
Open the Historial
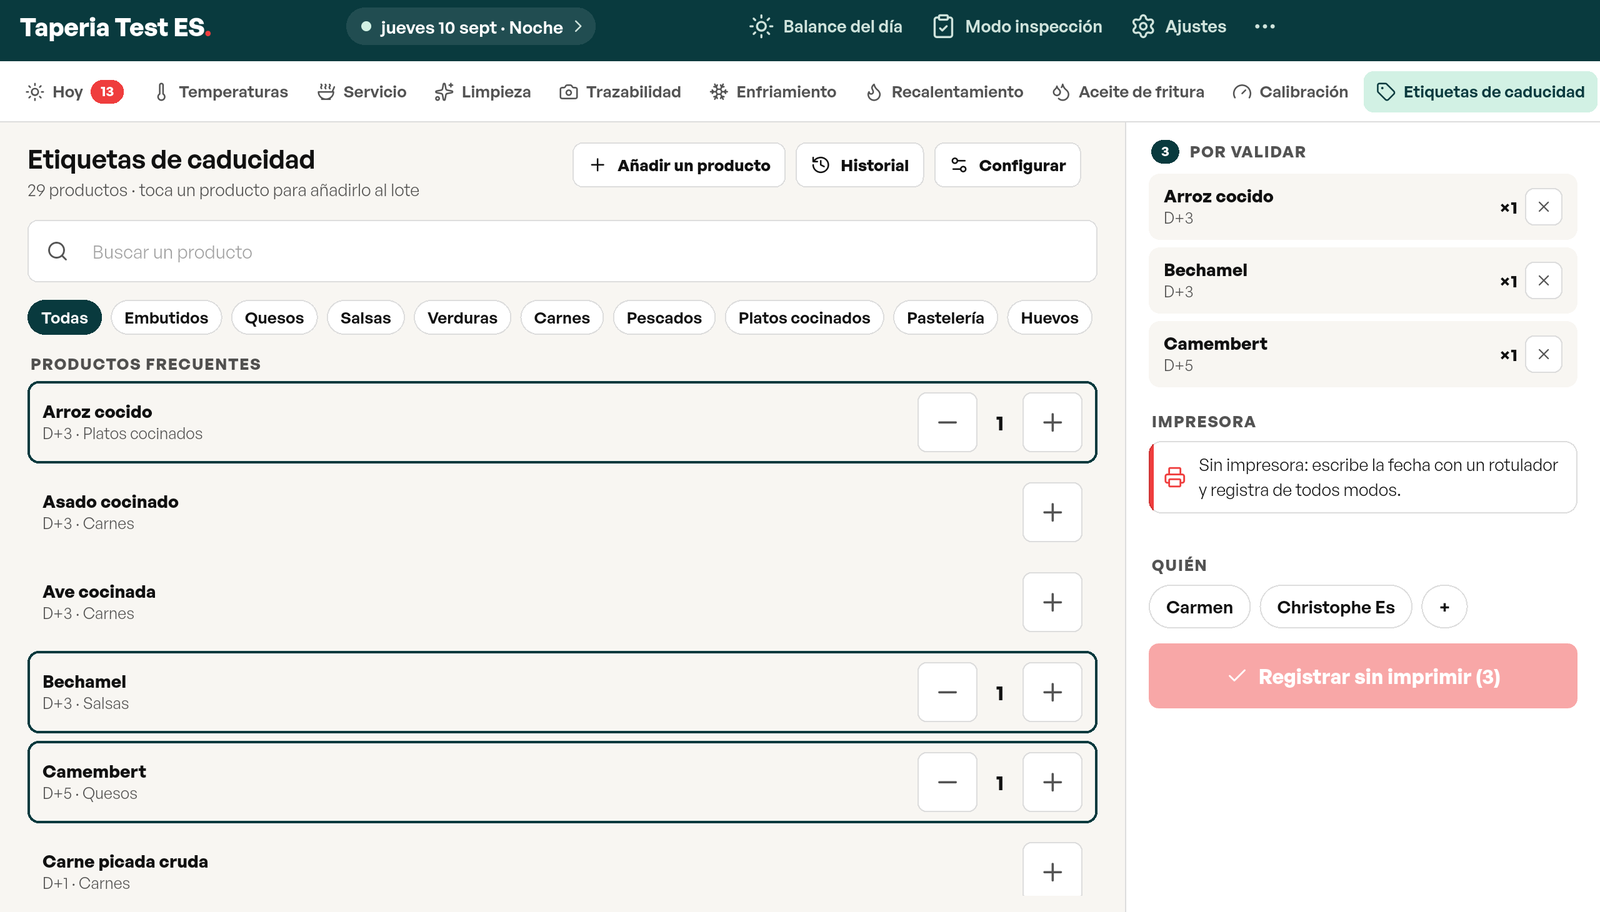click(x=860, y=165)
